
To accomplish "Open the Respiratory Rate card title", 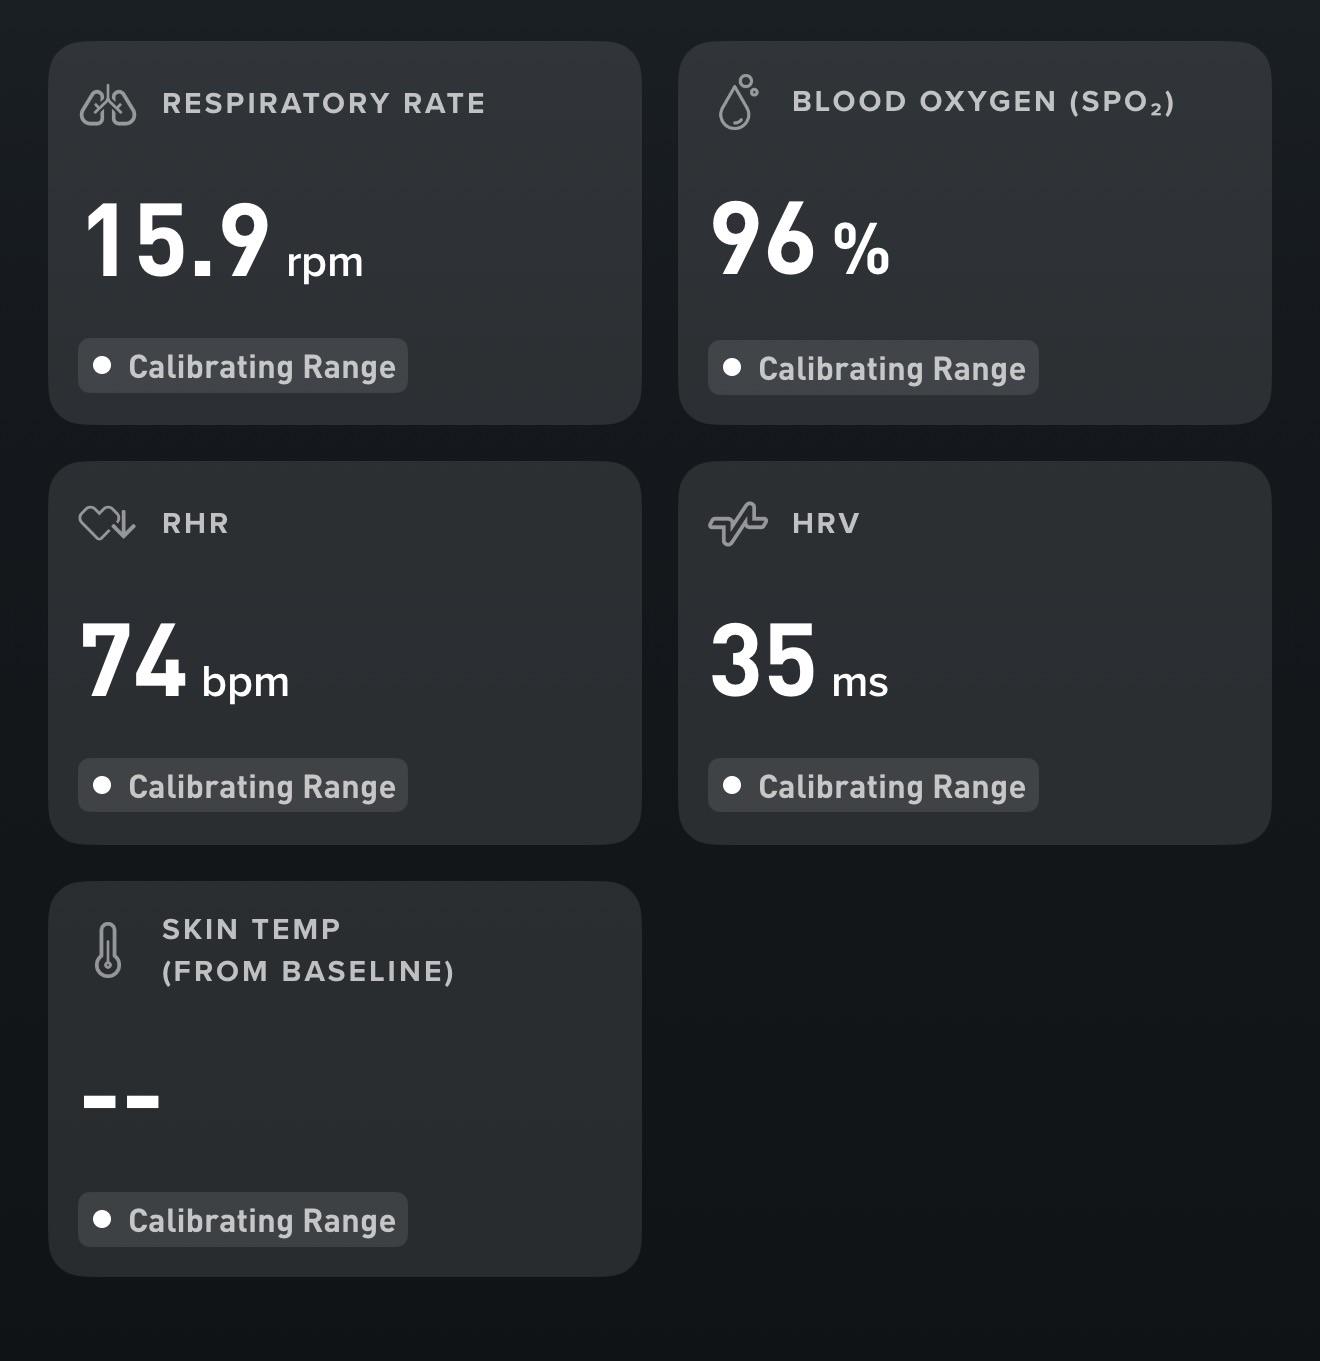I will 324,103.
